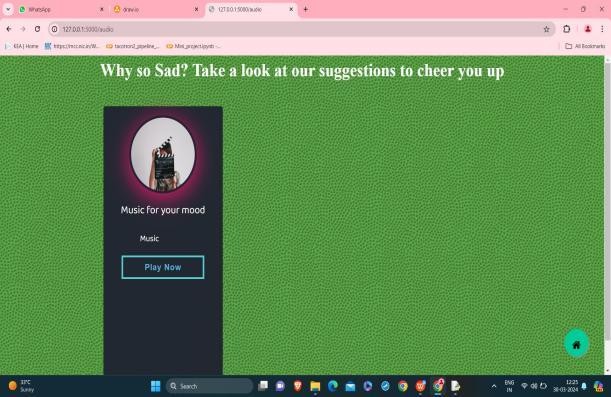Screen dimensions: 611x397
Task: Open Windows Start menu
Action: (x=155, y=386)
